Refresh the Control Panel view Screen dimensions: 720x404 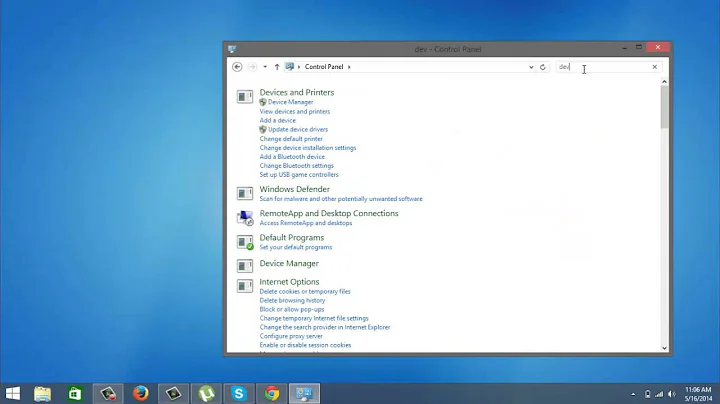click(x=543, y=67)
